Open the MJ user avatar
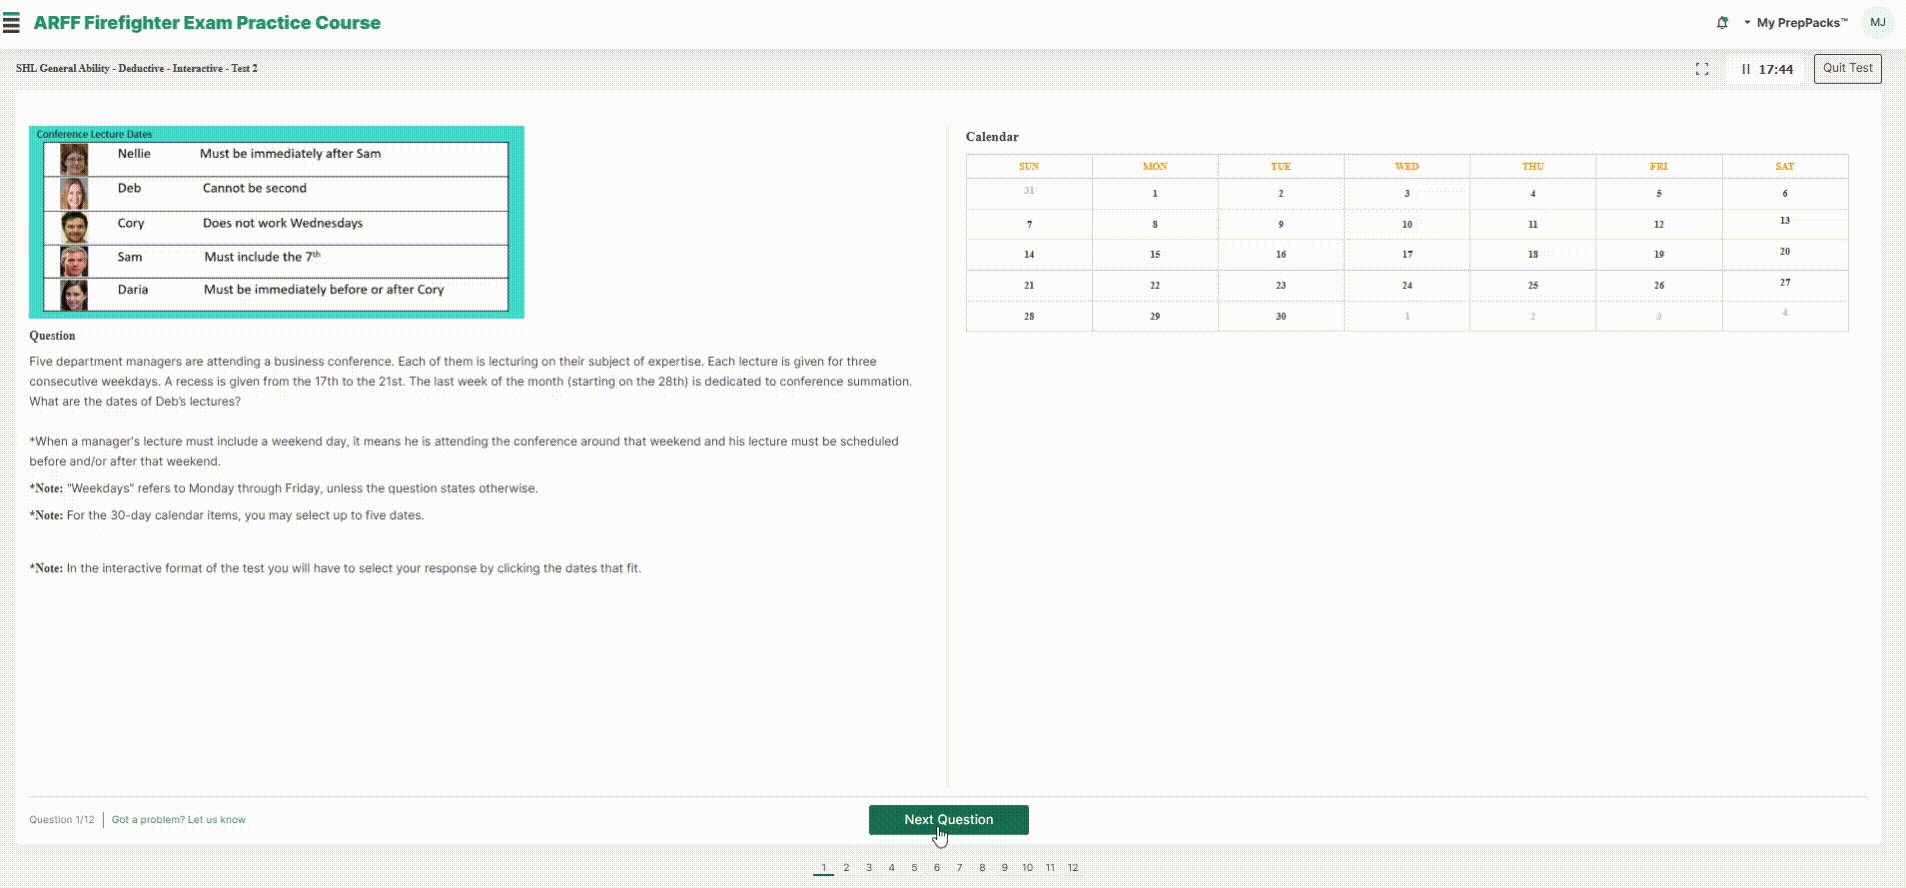 1877,23
